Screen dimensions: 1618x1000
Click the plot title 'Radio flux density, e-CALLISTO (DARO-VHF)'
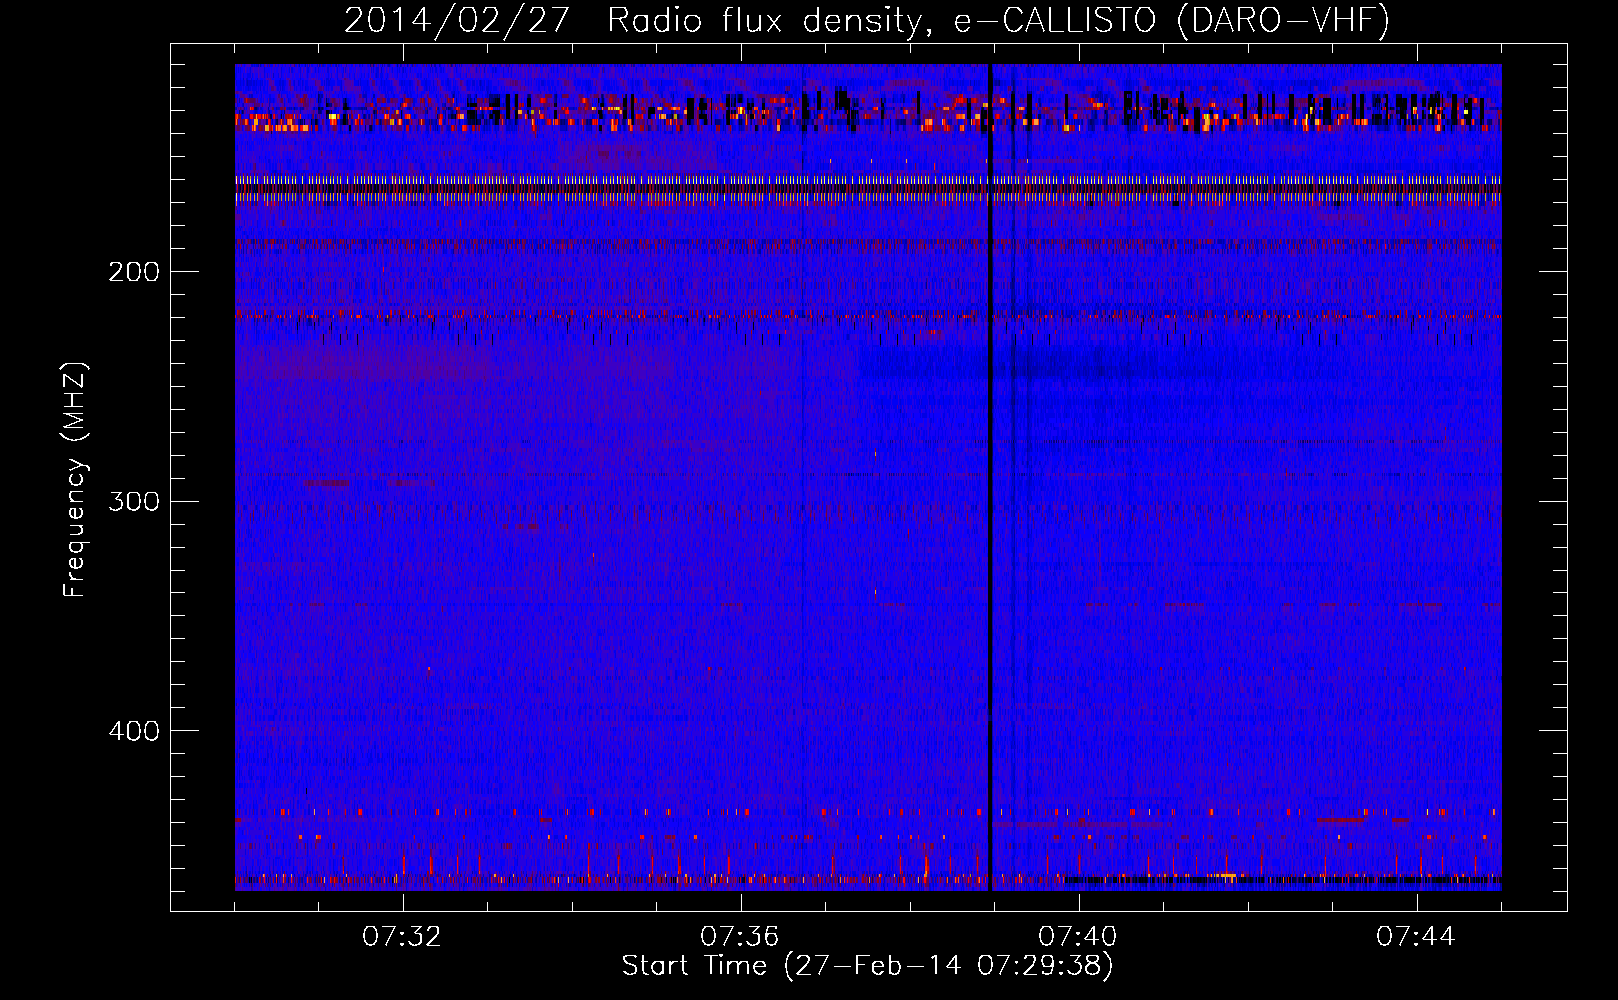coord(998,21)
